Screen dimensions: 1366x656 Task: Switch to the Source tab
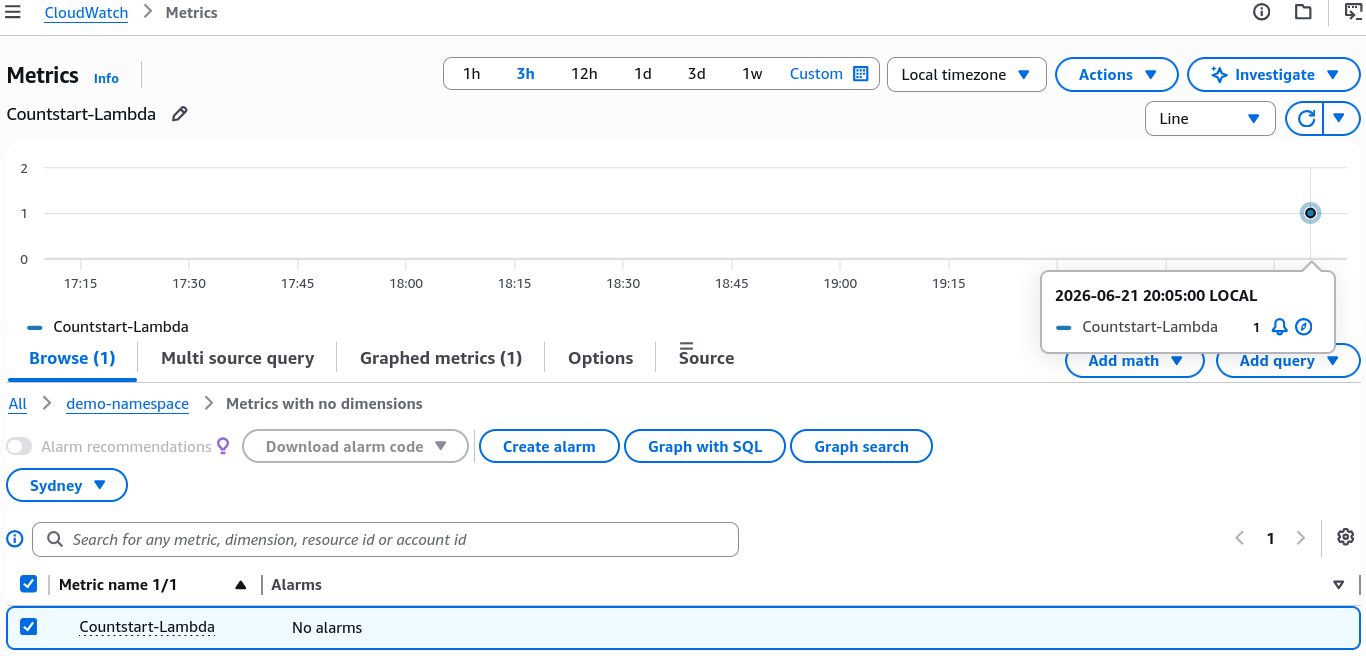(x=706, y=358)
